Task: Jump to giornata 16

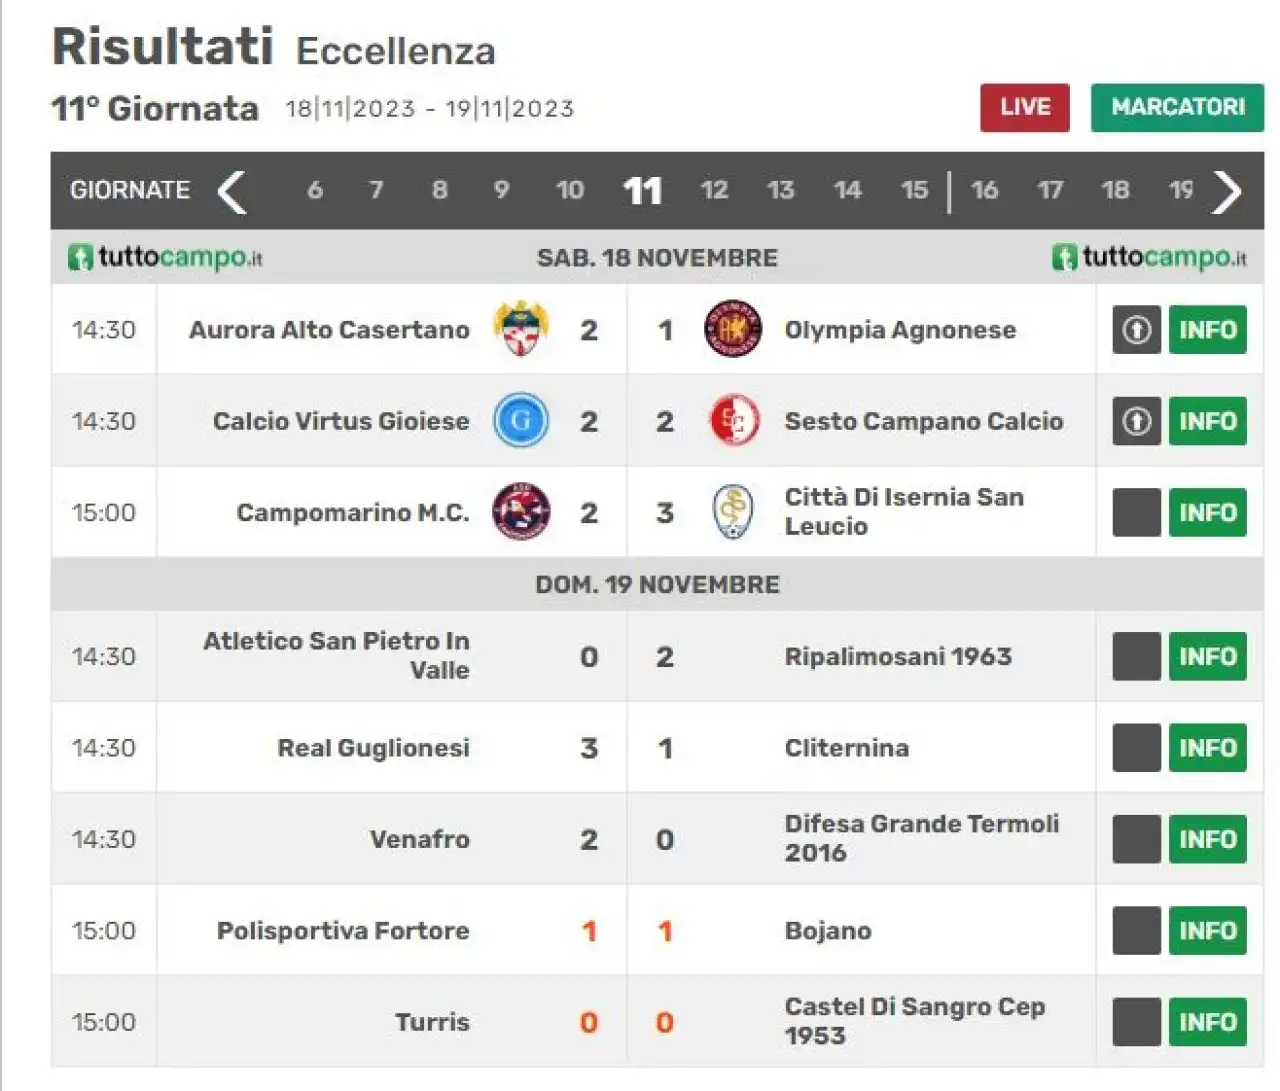Action: click(x=984, y=190)
